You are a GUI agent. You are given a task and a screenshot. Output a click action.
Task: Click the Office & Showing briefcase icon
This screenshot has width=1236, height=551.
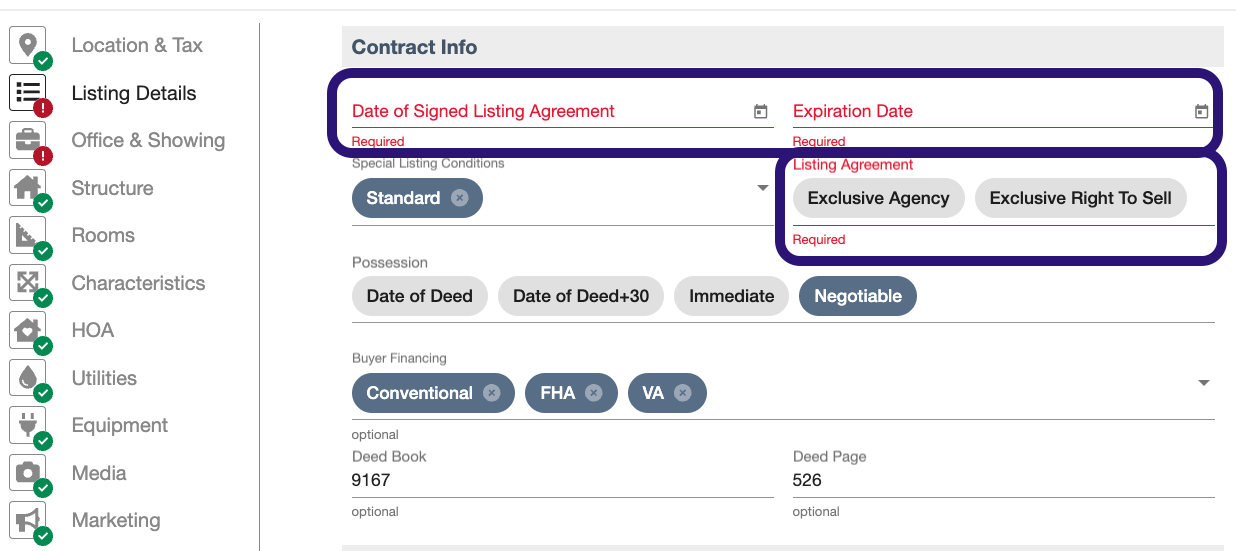(28, 140)
